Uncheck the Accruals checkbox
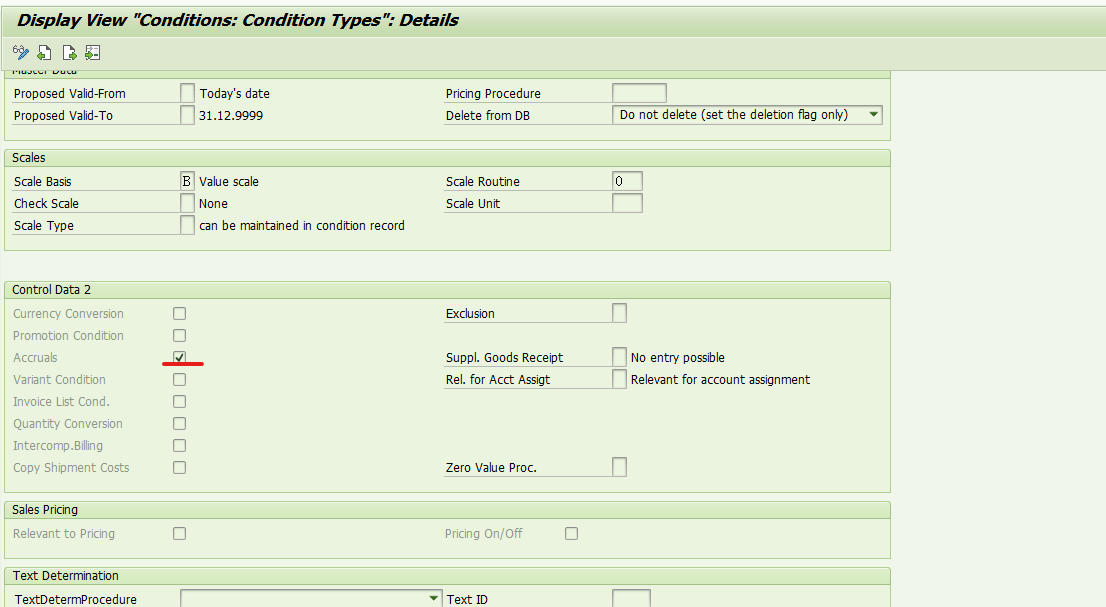The height and width of the screenshot is (607, 1106). pos(180,357)
